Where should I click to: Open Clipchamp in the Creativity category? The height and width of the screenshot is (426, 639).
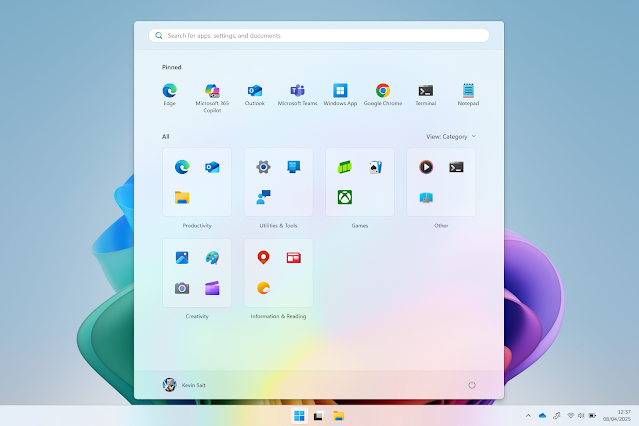pos(212,288)
